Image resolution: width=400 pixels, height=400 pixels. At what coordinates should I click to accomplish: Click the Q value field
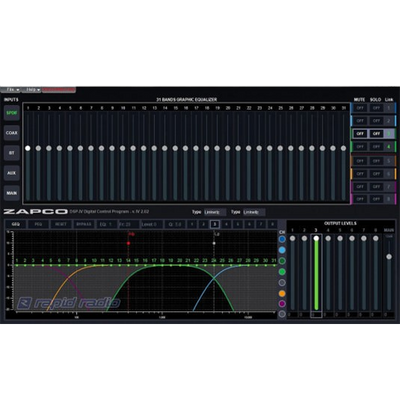point(175,224)
